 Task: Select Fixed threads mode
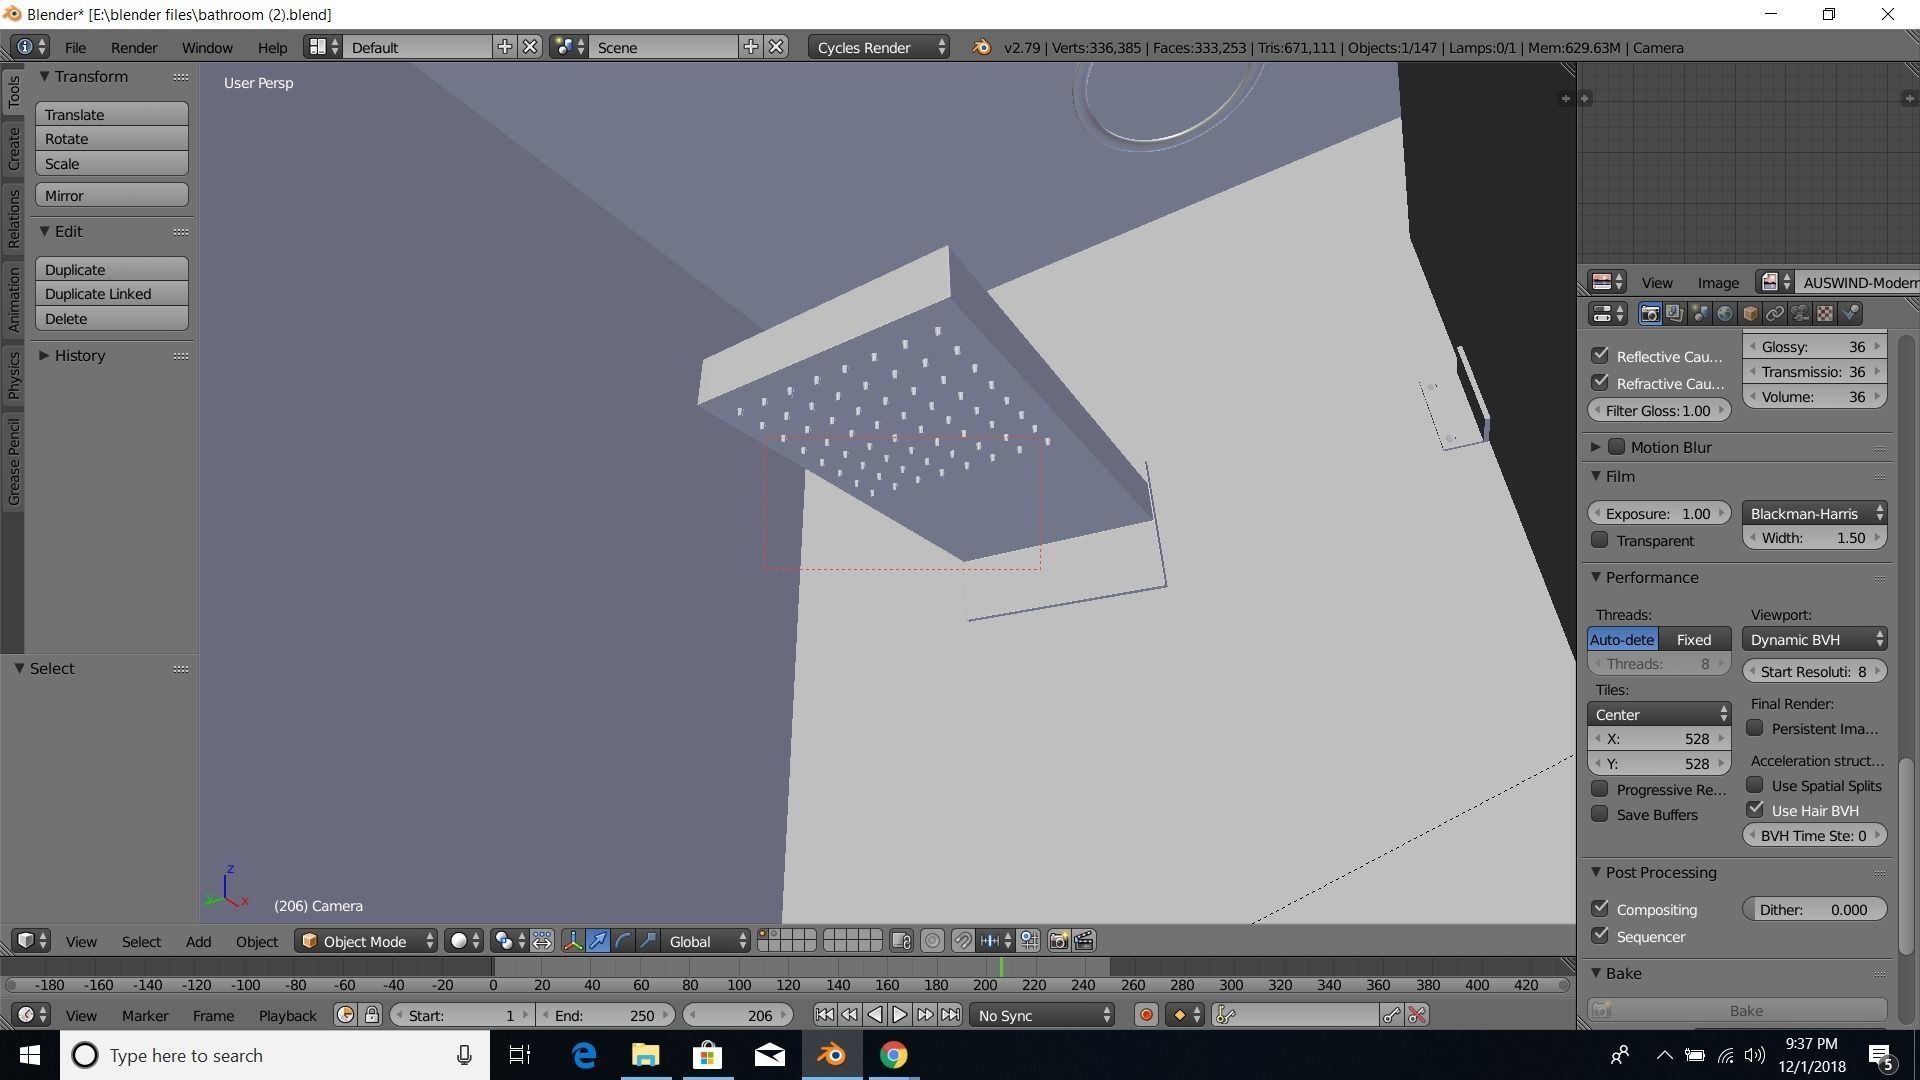point(1693,639)
